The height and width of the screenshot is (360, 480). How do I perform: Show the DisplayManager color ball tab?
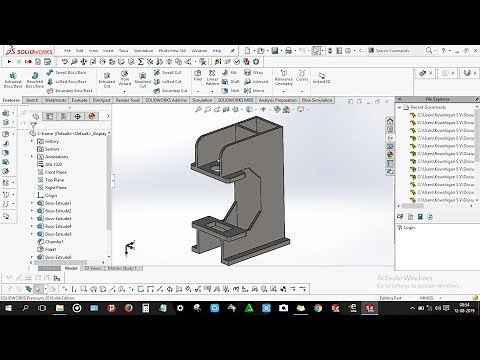click(92, 116)
